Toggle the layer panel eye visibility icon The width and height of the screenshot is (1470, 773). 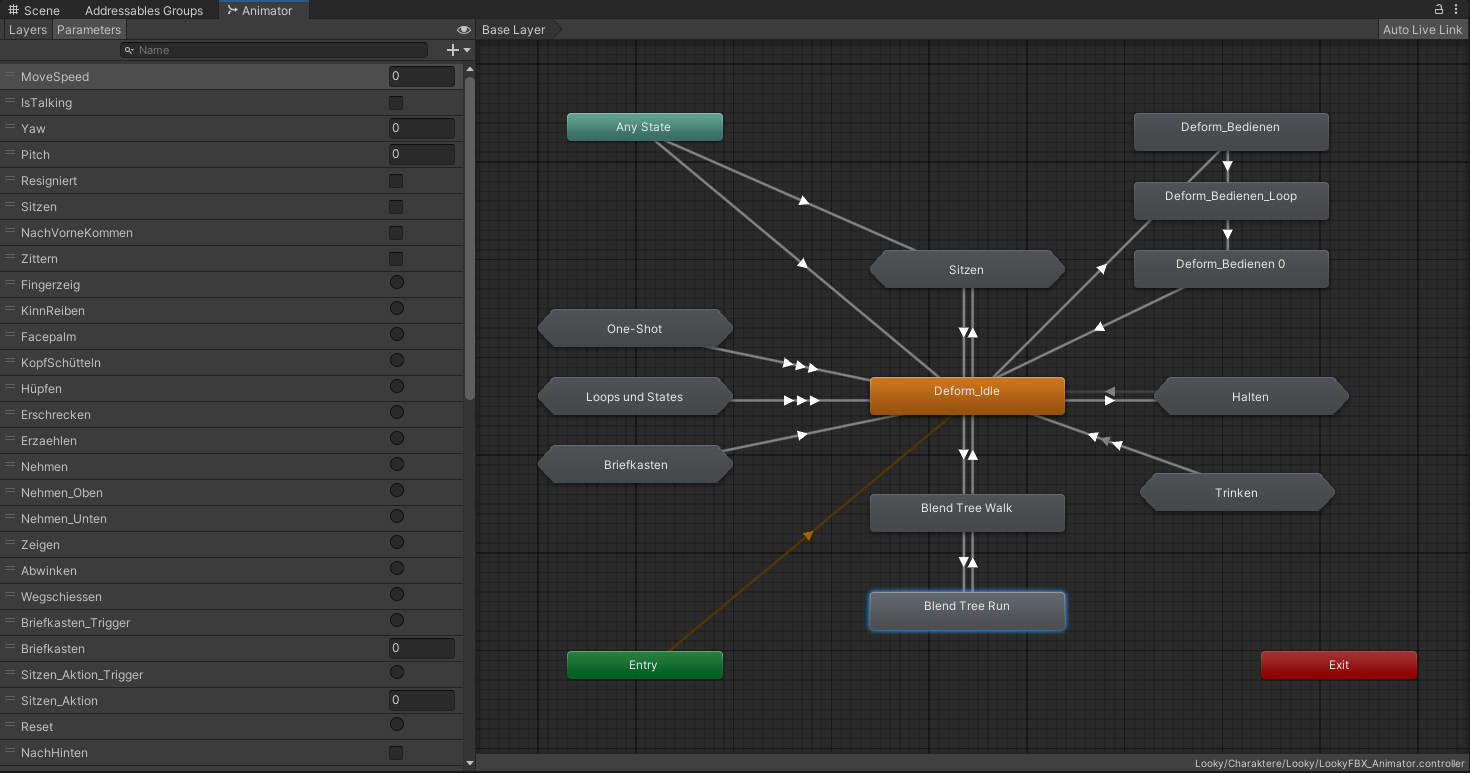click(x=463, y=30)
